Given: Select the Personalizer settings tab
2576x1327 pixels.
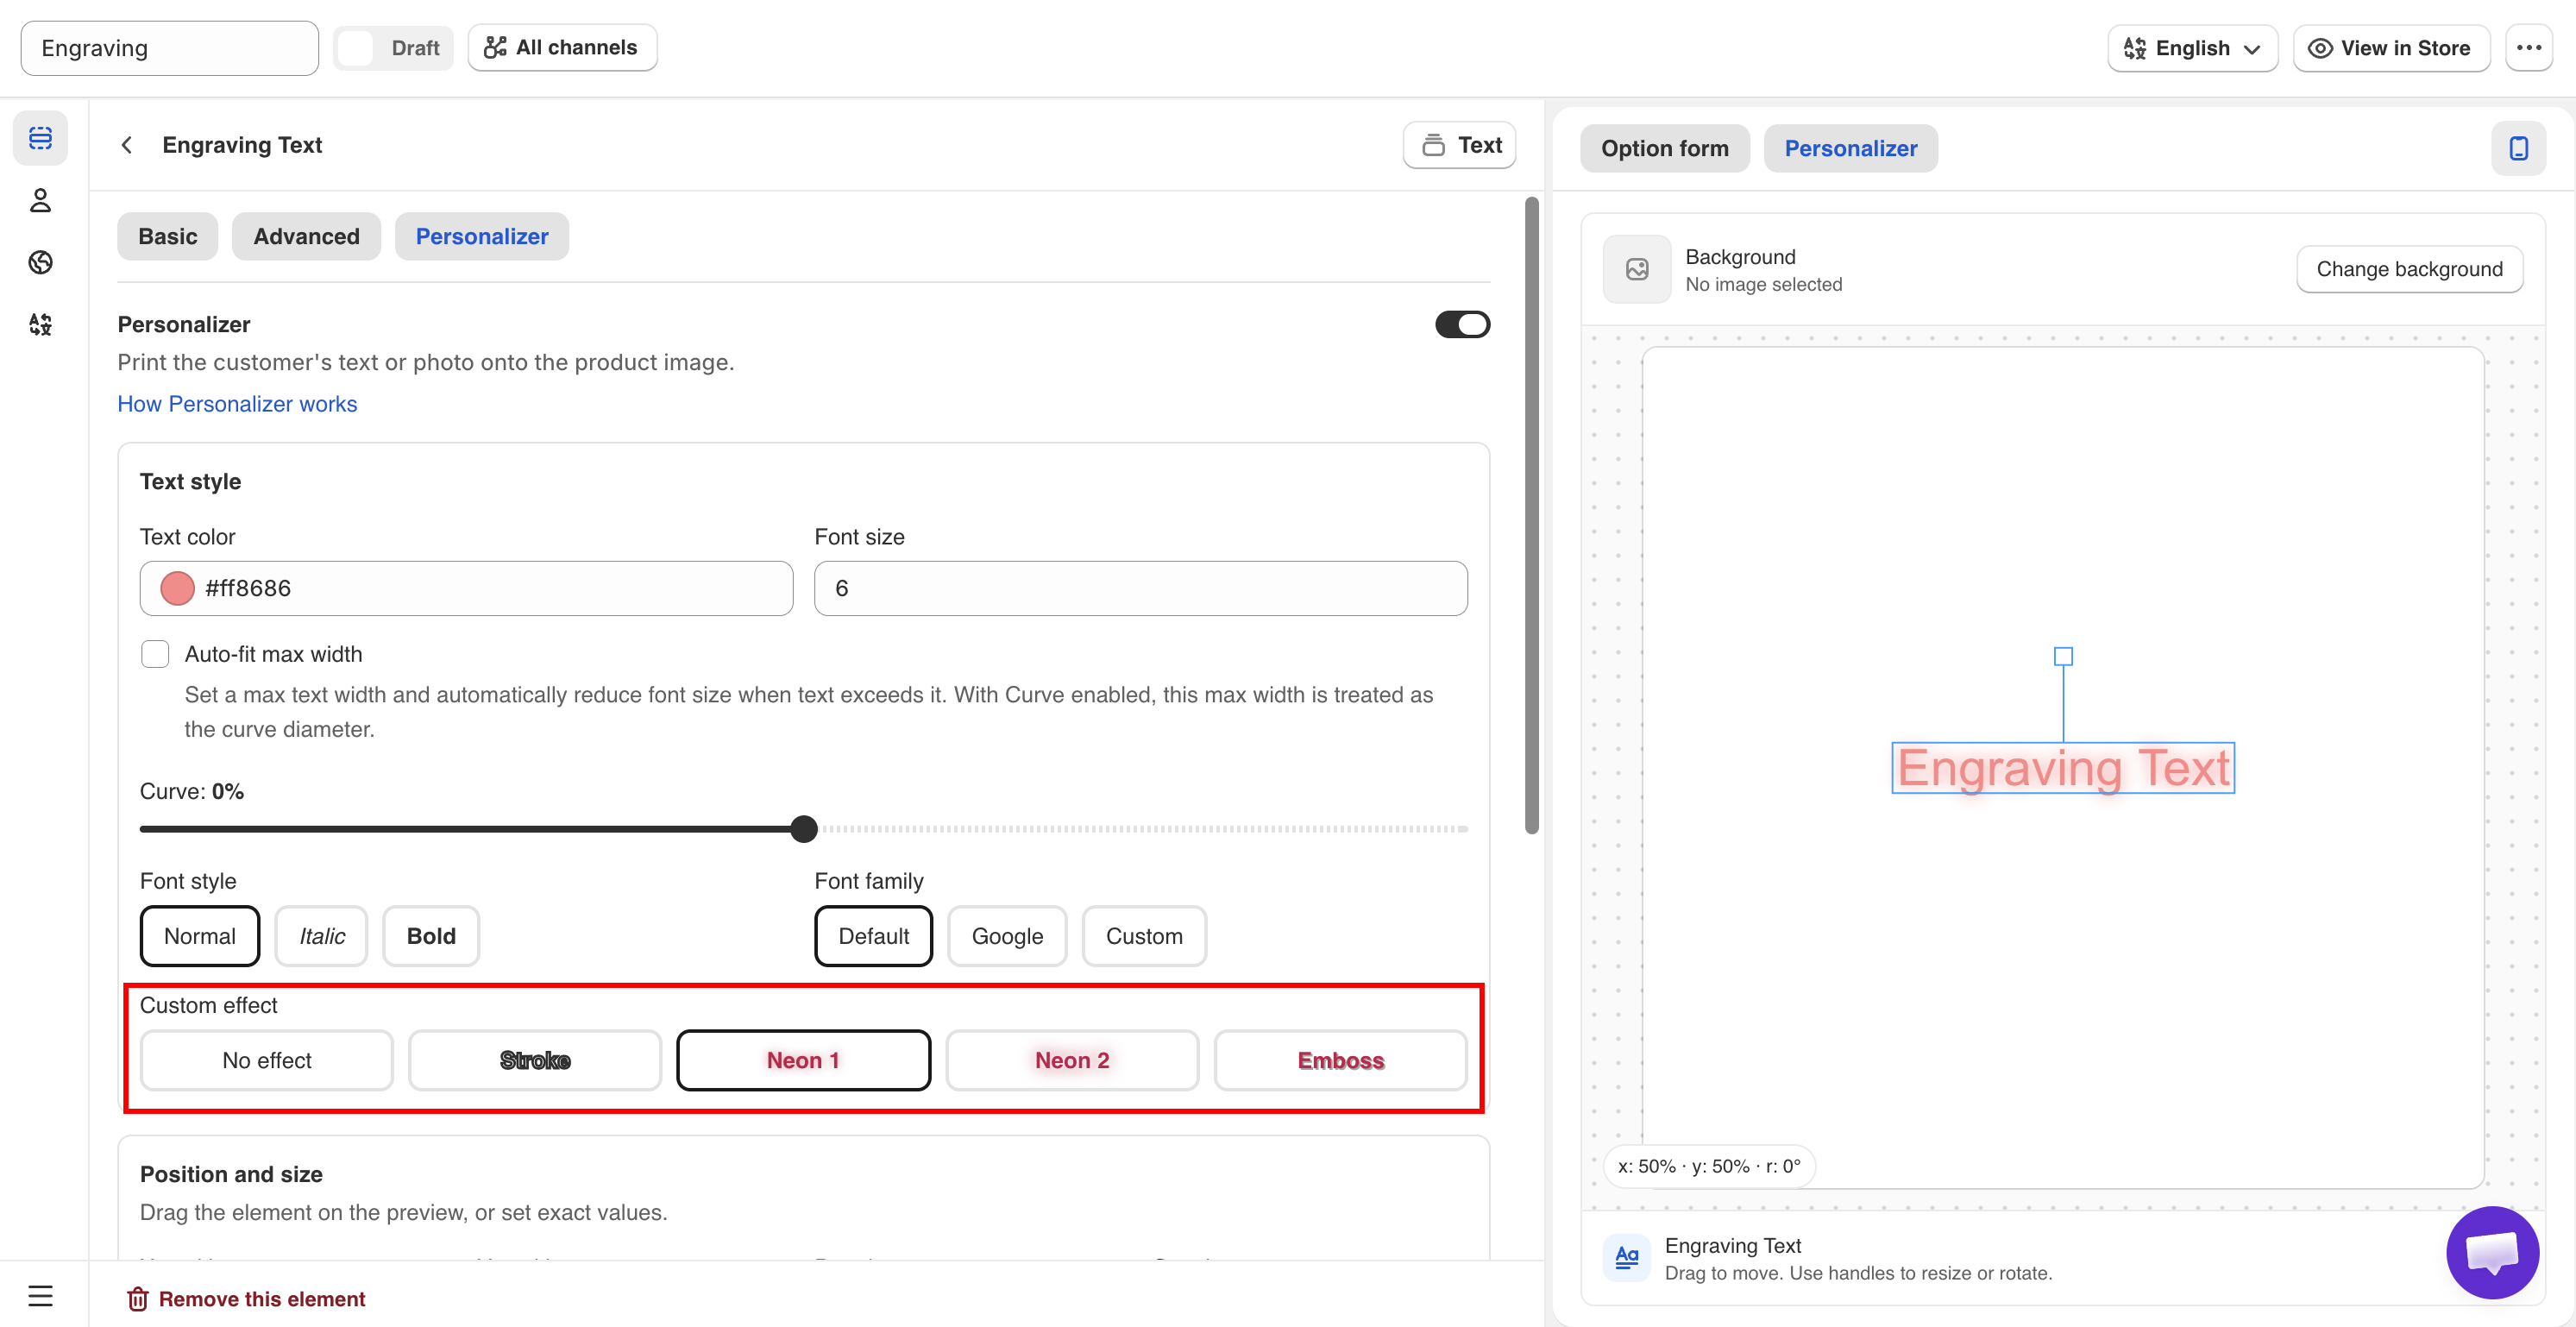Looking at the screenshot, I should pyautogui.click(x=482, y=236).
